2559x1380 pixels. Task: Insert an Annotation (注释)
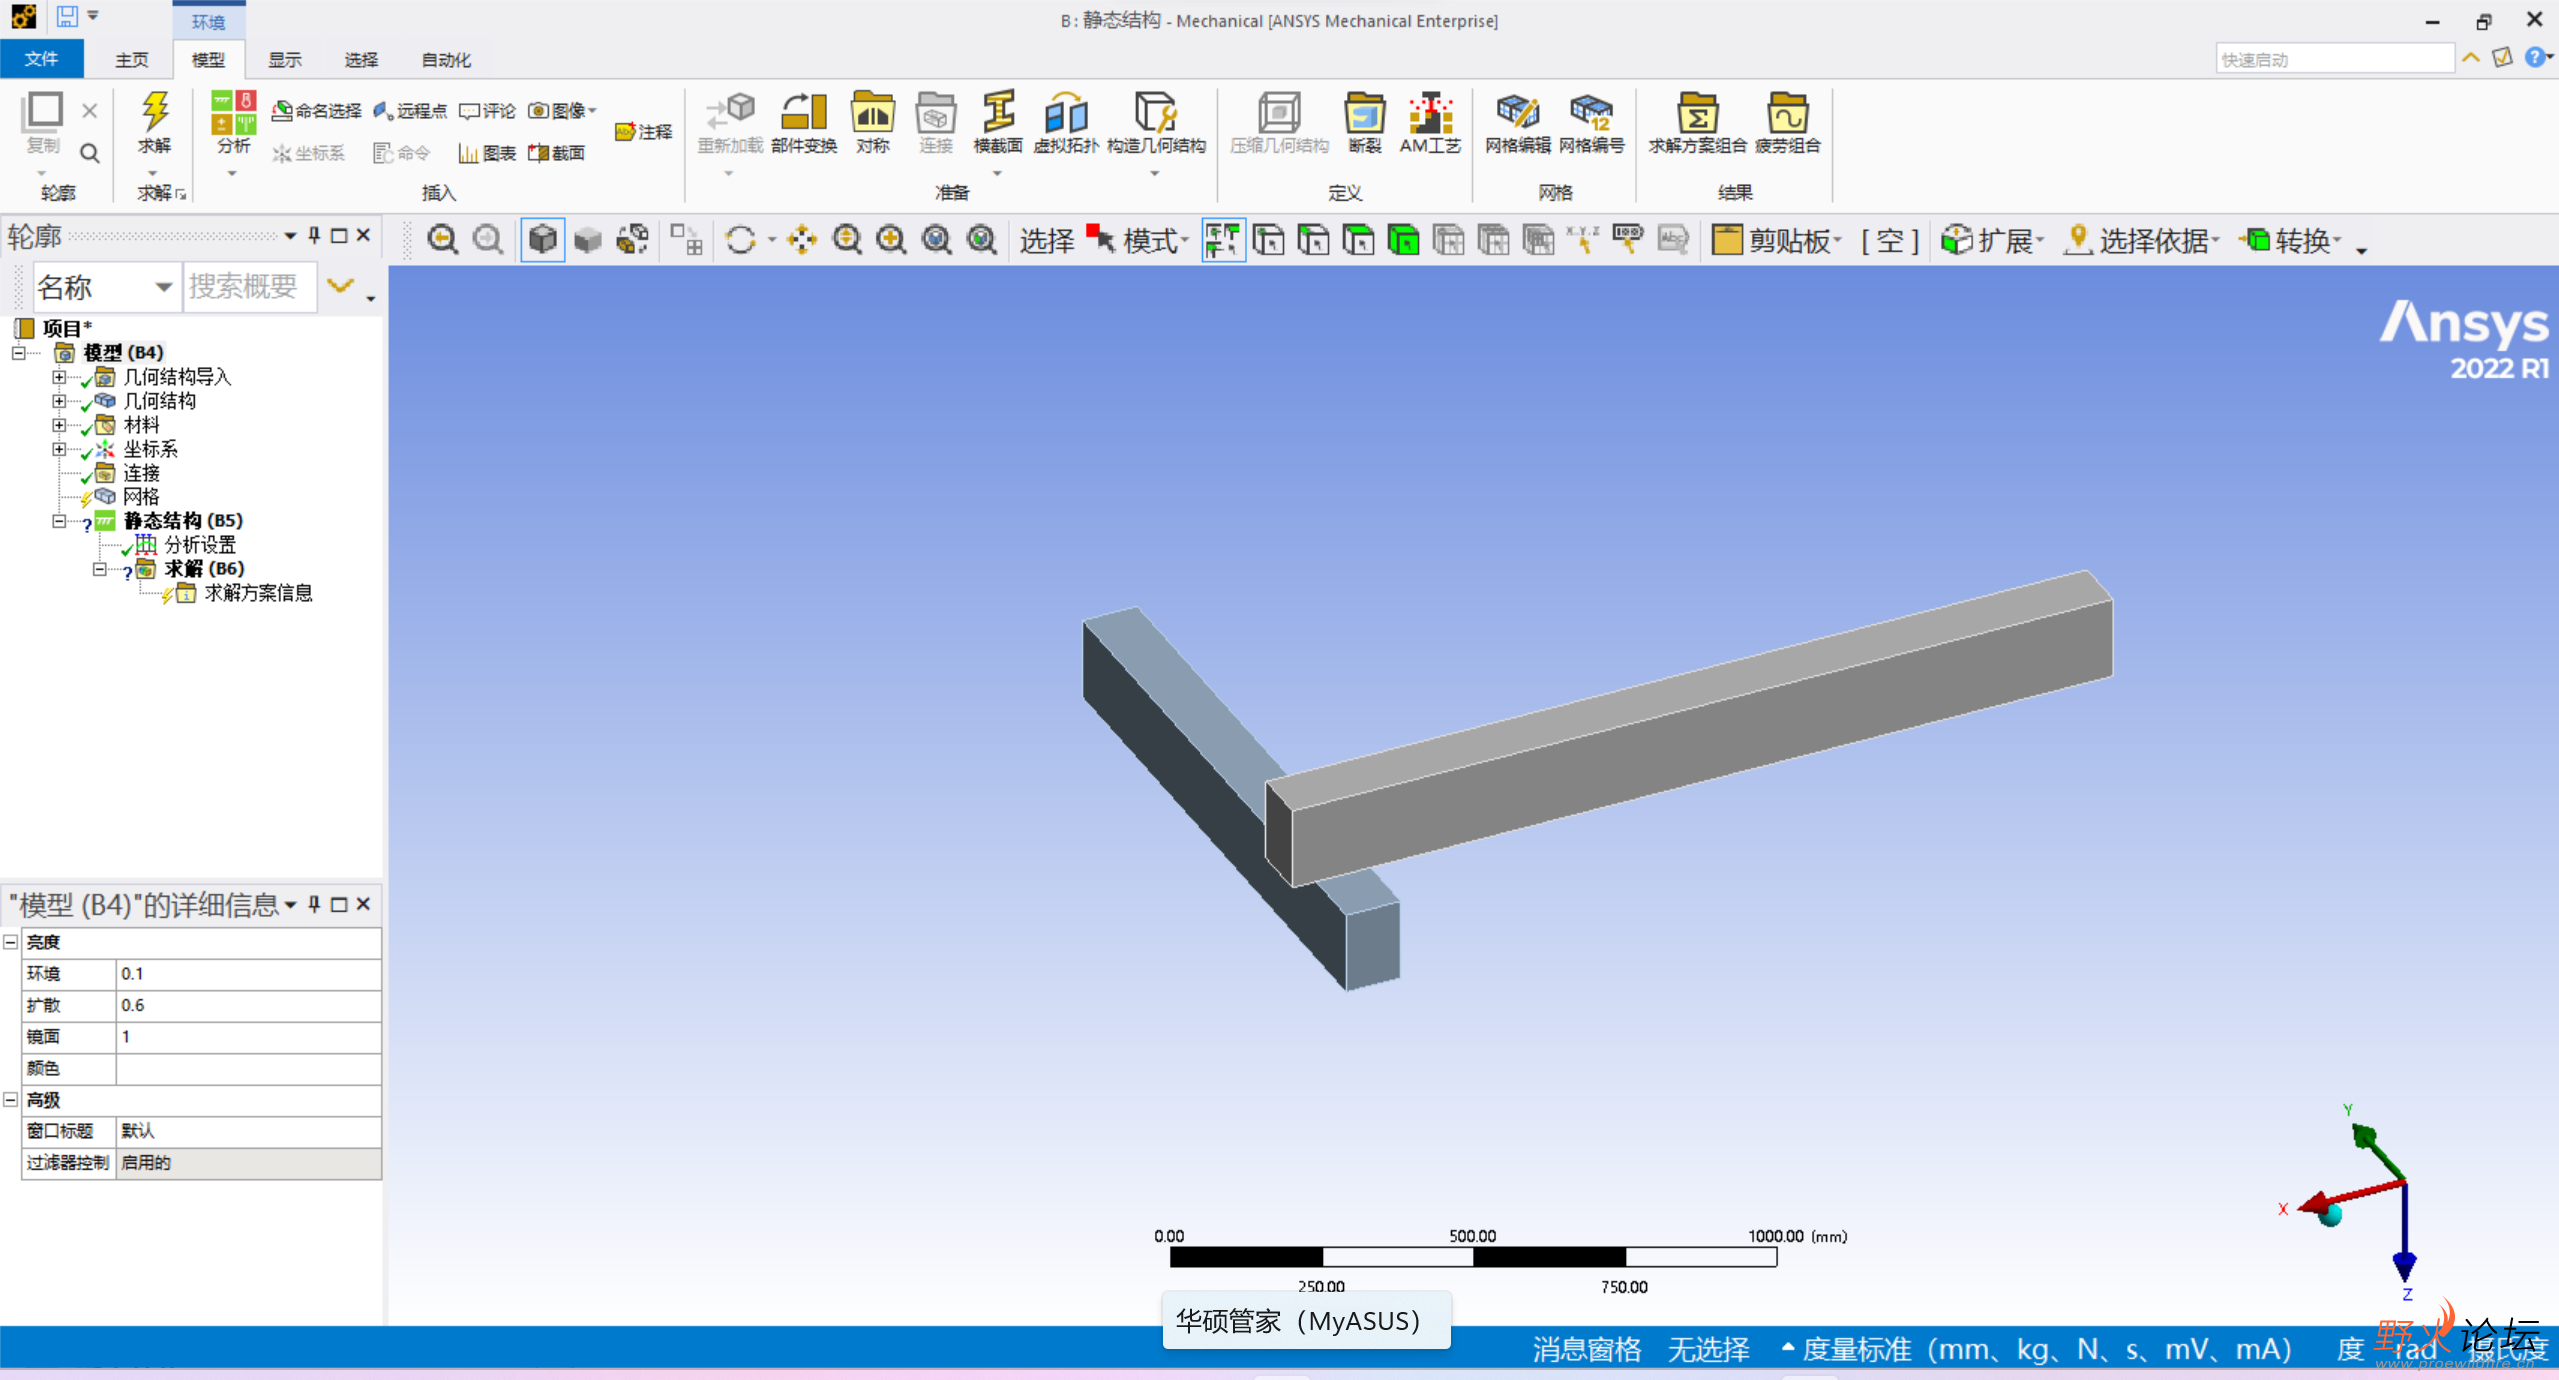(643, 132)
